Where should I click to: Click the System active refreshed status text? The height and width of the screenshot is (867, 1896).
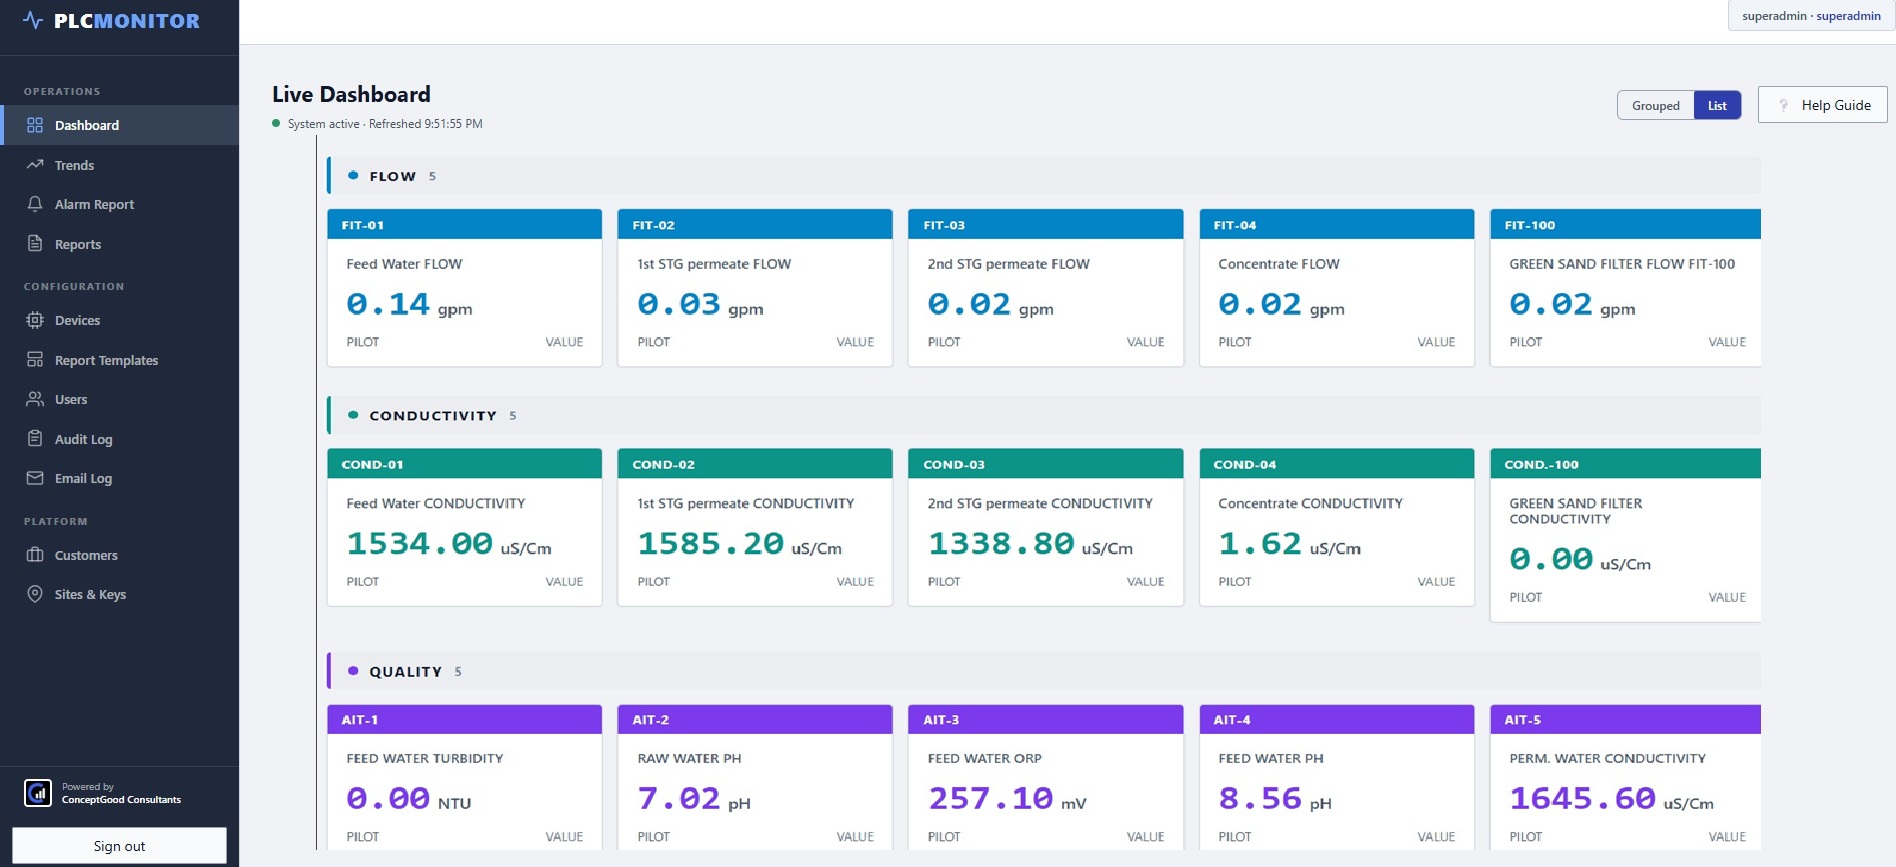point(385,124)
